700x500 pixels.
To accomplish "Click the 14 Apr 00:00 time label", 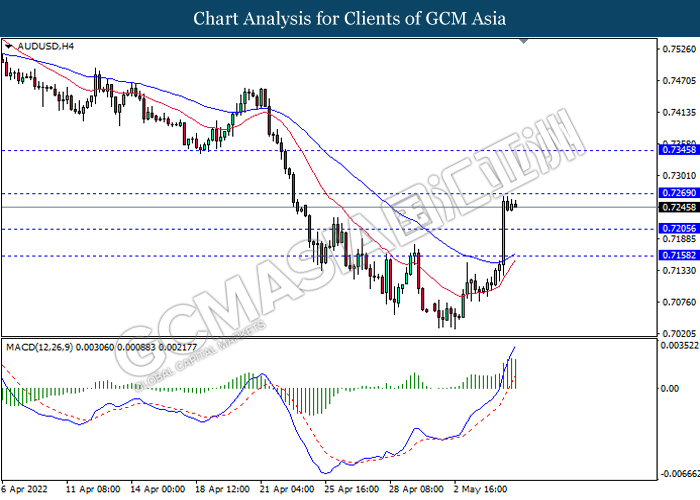I will point(158,489).
